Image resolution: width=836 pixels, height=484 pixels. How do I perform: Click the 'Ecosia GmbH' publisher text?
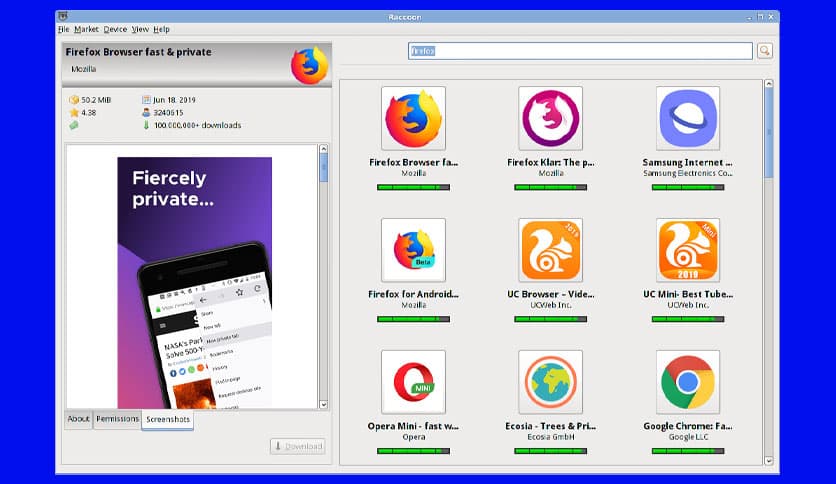[x=551, y=437]
